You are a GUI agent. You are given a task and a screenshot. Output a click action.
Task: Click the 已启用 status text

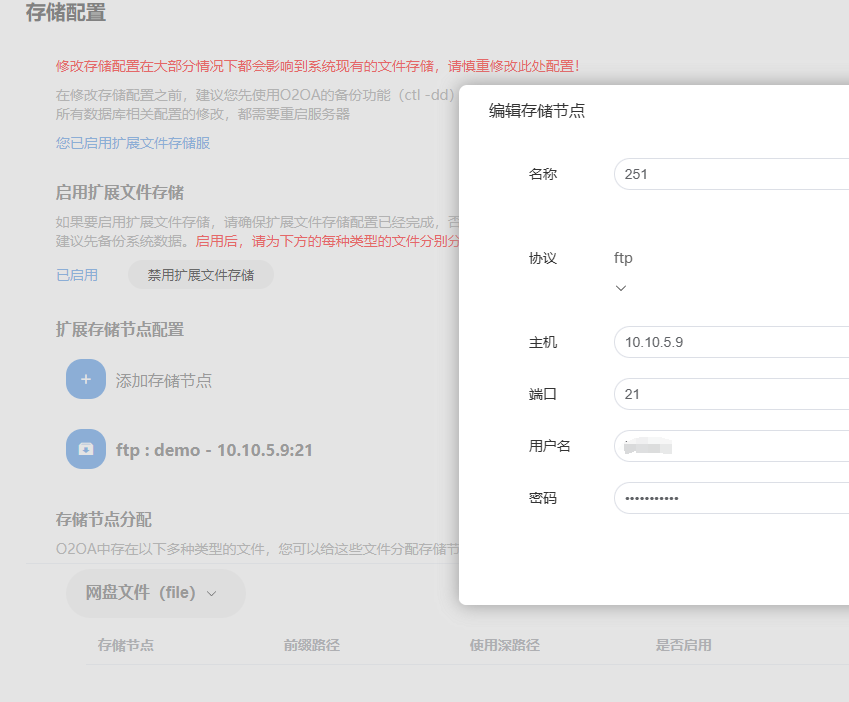pos(77,275)
